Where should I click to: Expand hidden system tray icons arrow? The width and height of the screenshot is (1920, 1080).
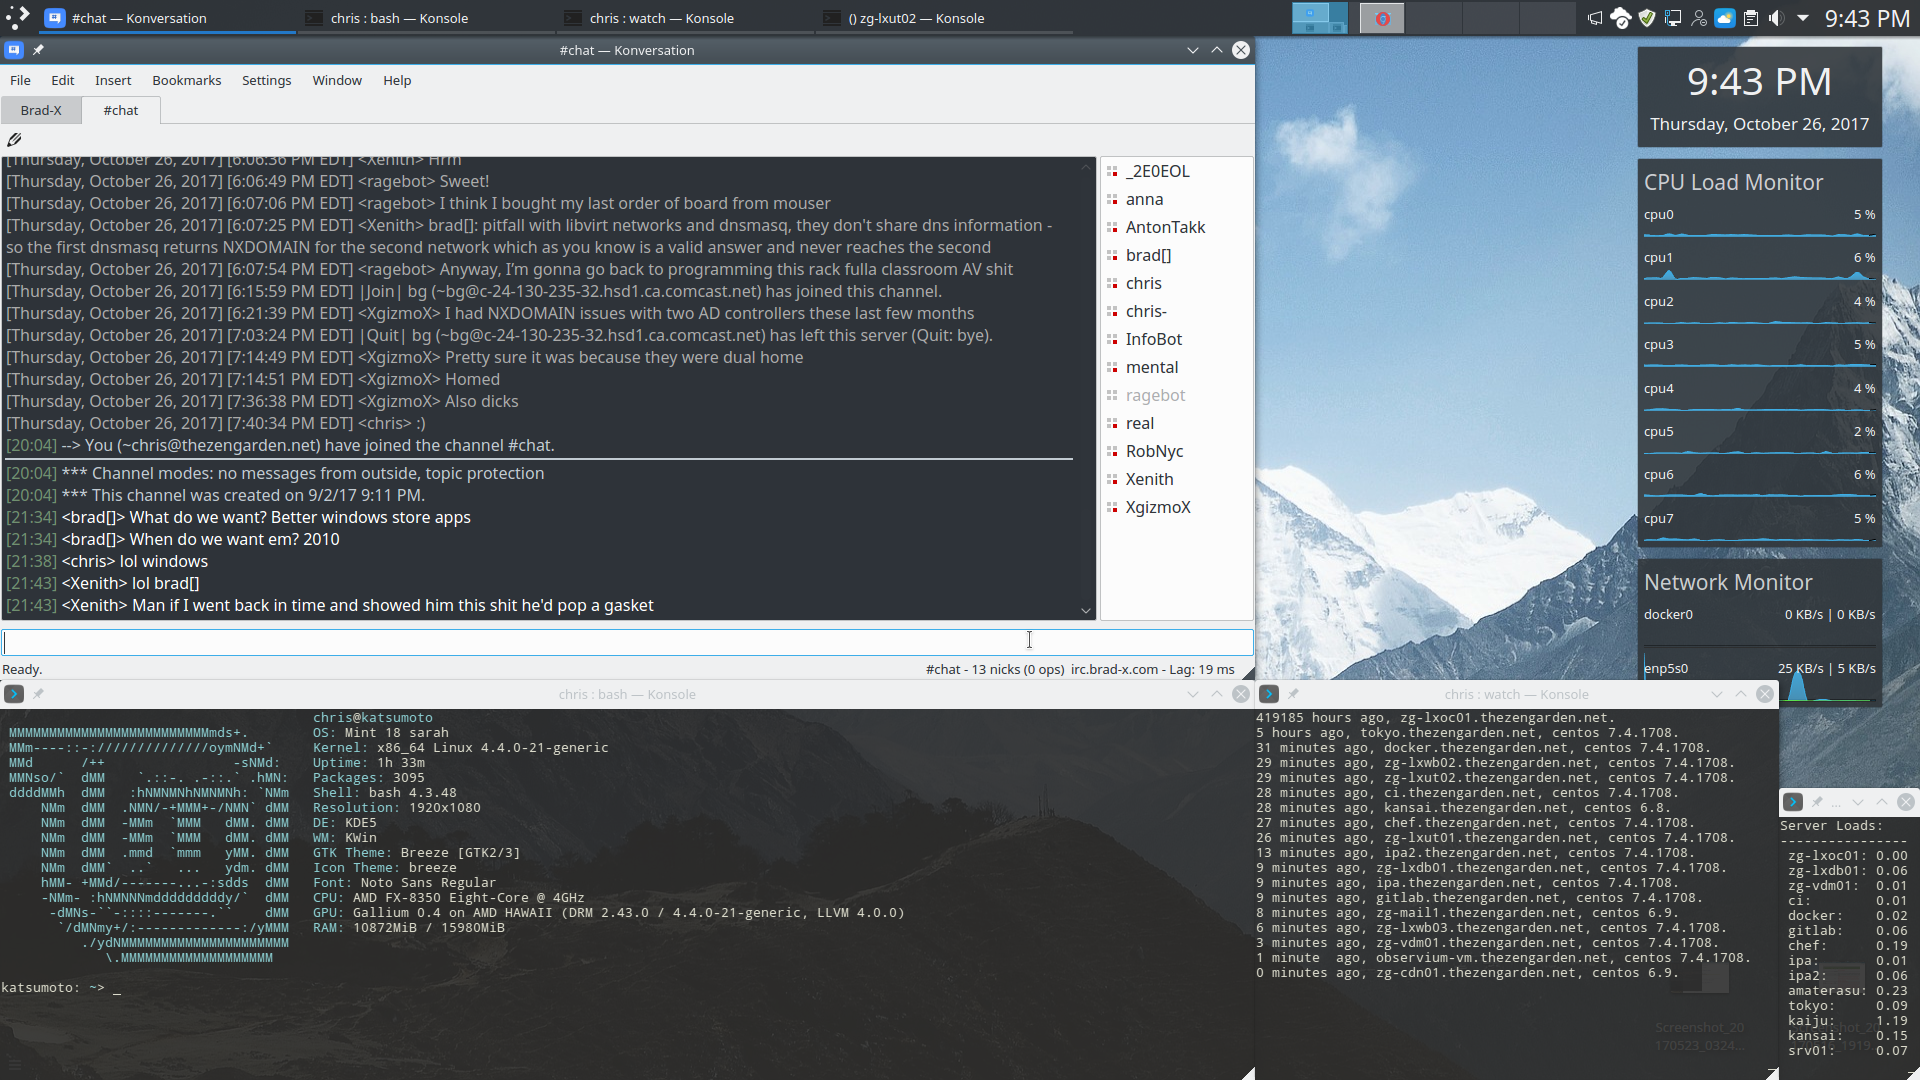1803,18
